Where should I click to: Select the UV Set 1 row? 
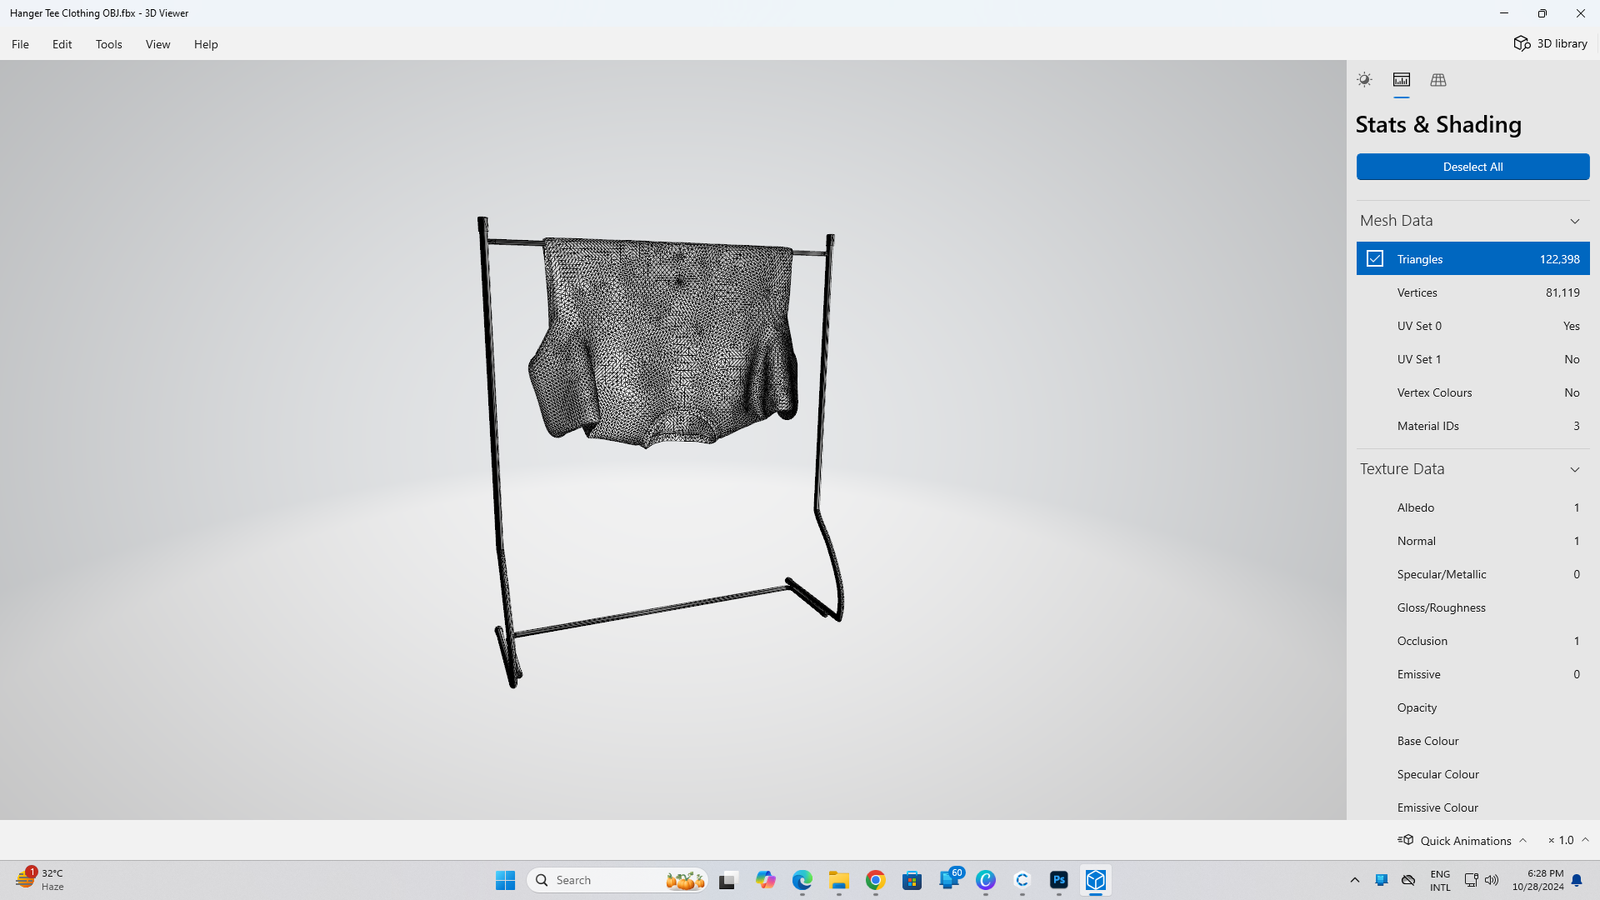(1473, 359)
